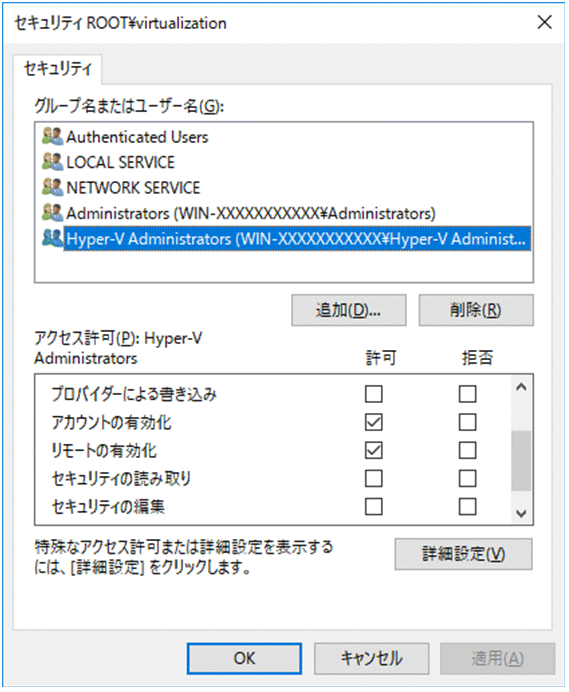
Task: Deny アカウントの有効化 permission
Action: (x=467, y=422)
